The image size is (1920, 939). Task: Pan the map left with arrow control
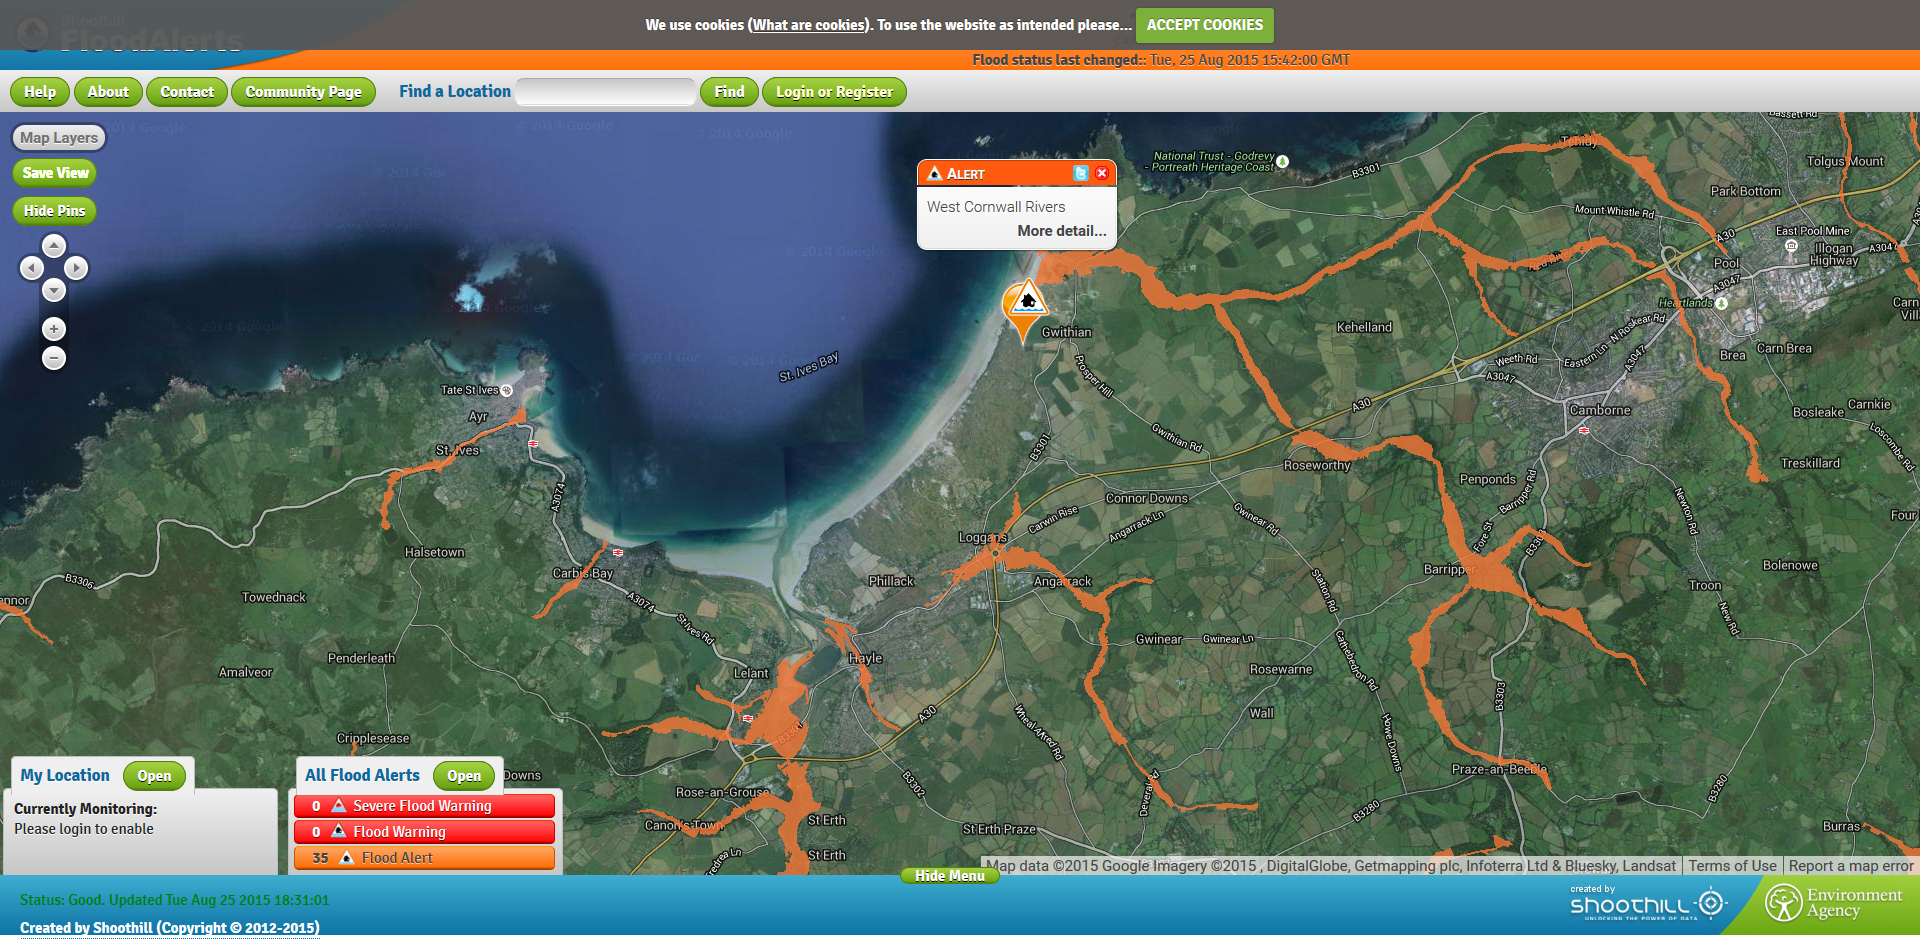tap(32, 268)
